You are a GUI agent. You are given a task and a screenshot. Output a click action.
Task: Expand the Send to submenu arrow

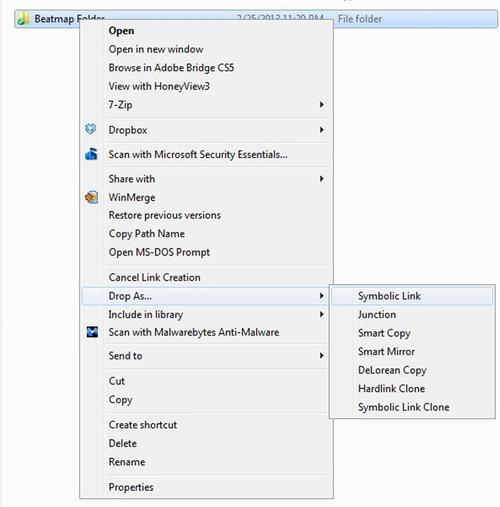pos(321,356)
